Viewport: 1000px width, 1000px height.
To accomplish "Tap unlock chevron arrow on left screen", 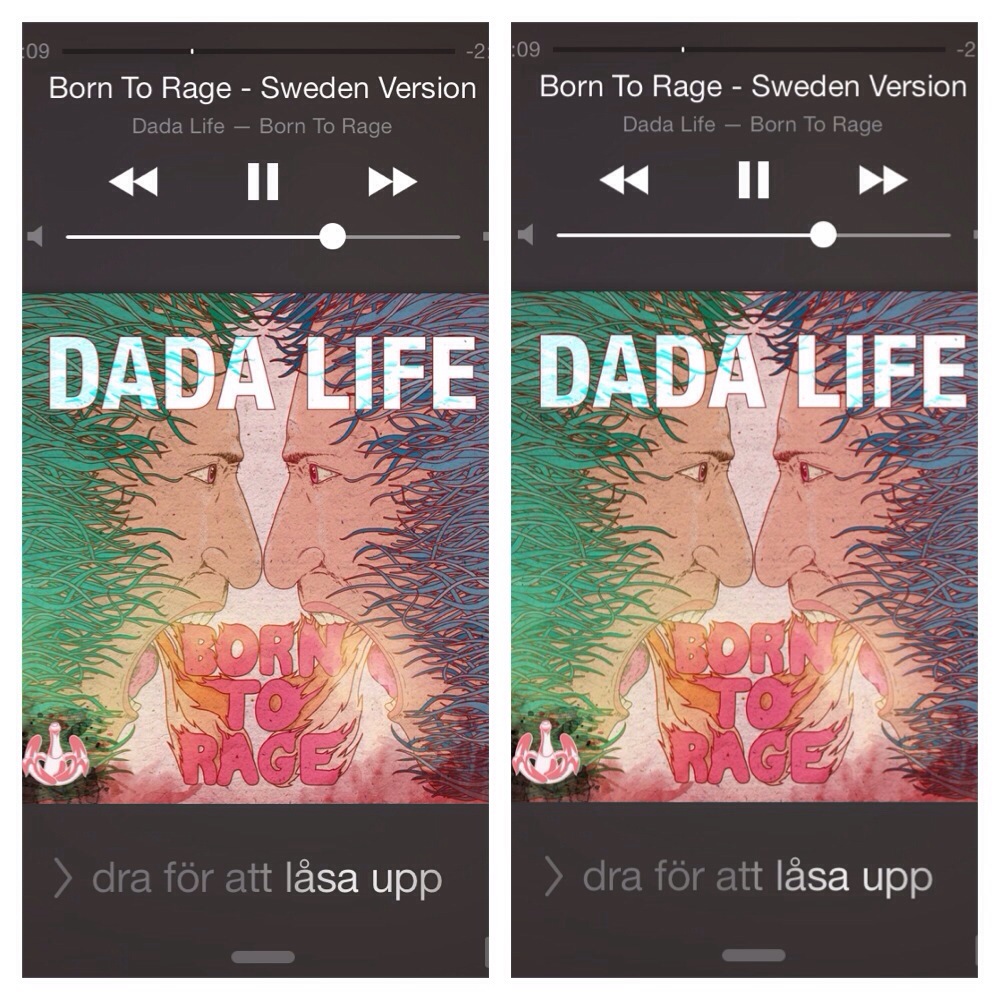I will 62,878.
